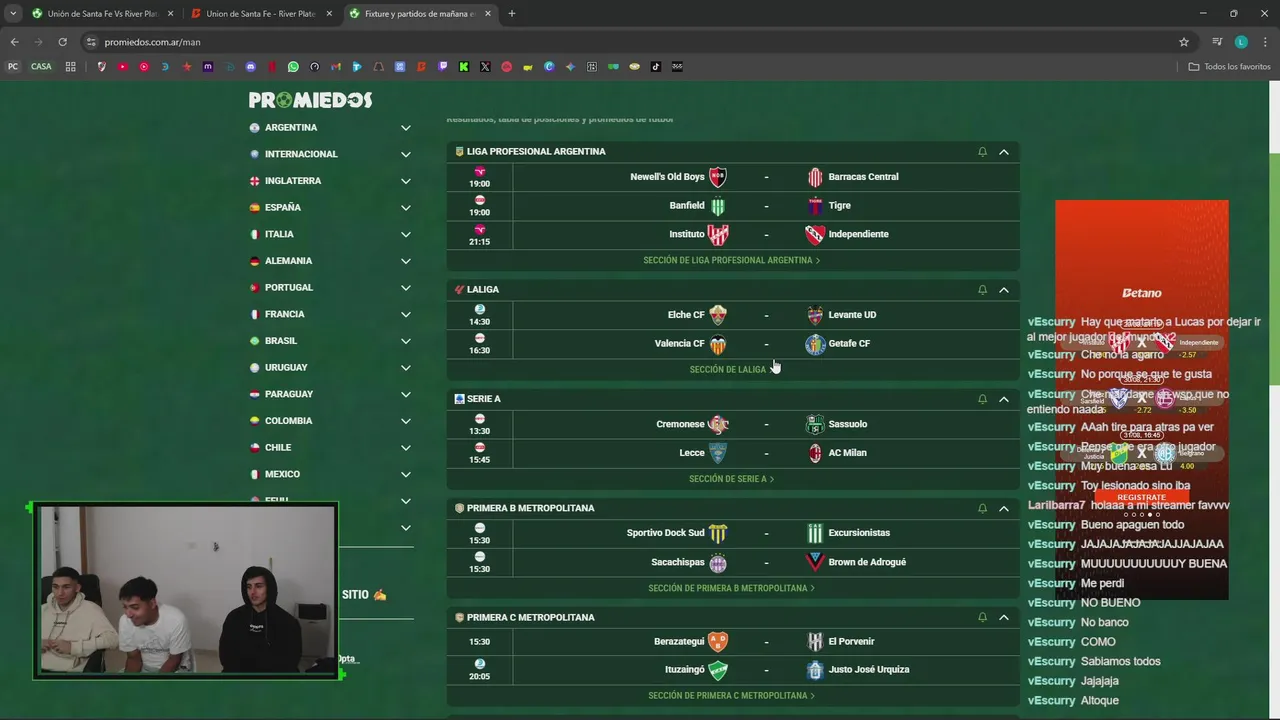Screen dimensions: 1280x720
Task: Click the apps grid icon in bookmarks bar
Action: (x=70, y=67)
